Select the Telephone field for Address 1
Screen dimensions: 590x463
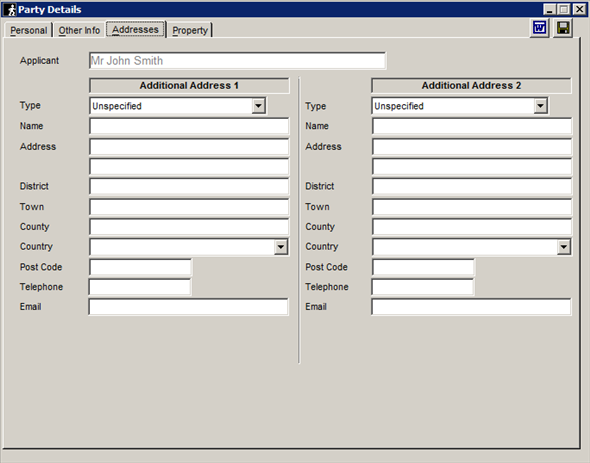pos(140,287)
